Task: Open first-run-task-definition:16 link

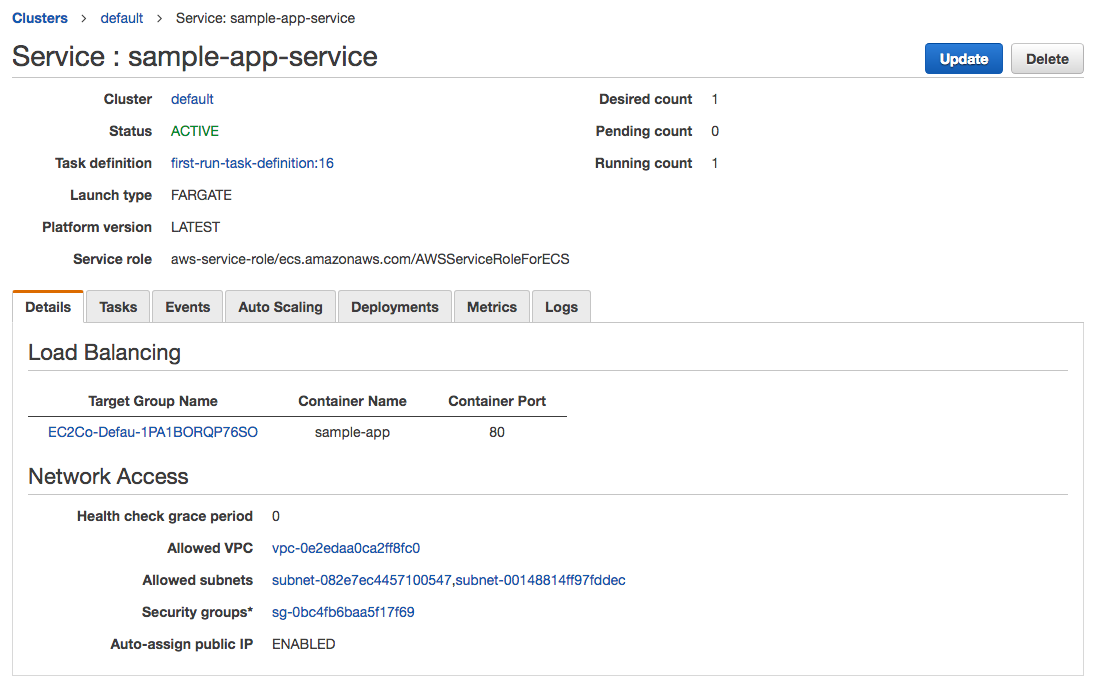Action: click(x=252, y=163)
